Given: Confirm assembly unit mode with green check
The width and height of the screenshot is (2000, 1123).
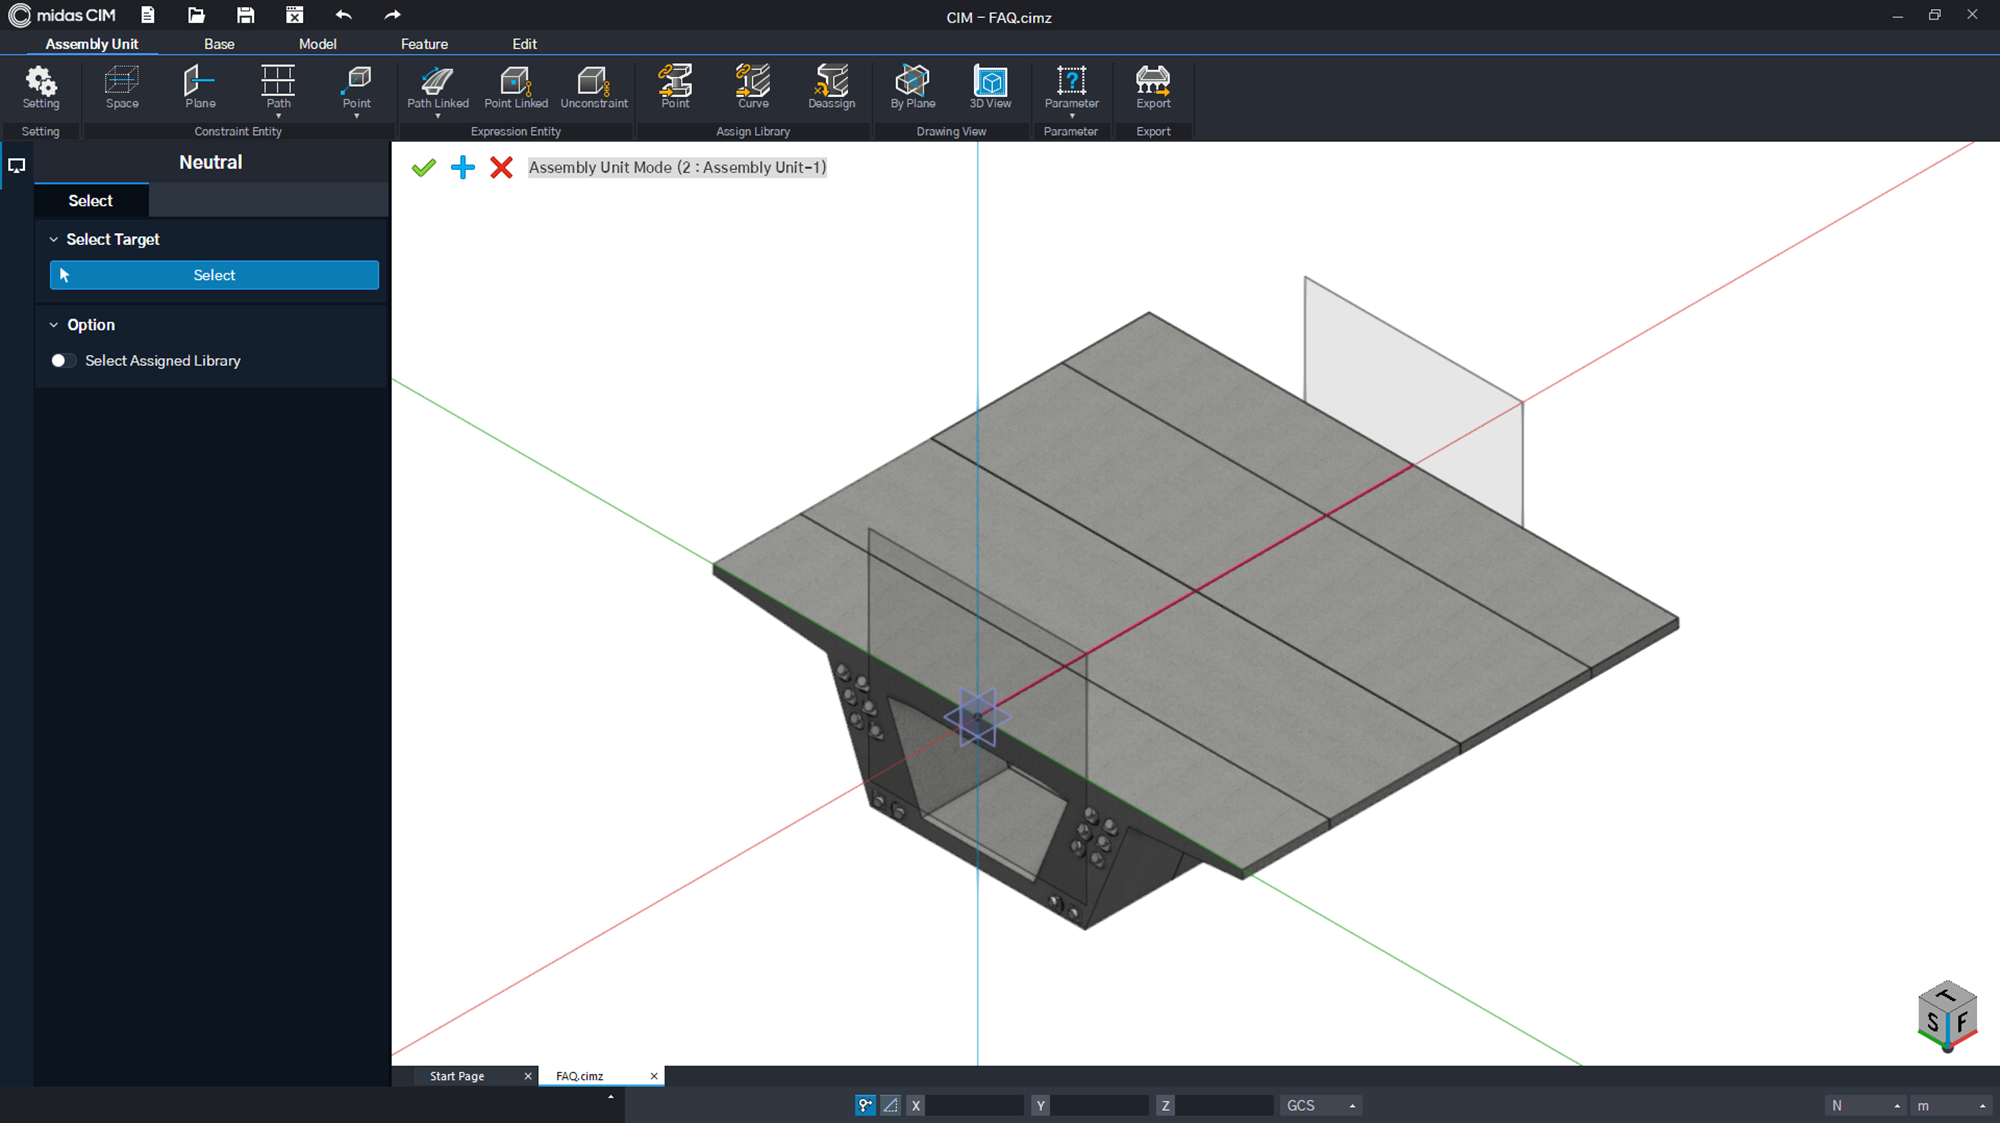Looking at the screenshot, I should click(424, 167).
